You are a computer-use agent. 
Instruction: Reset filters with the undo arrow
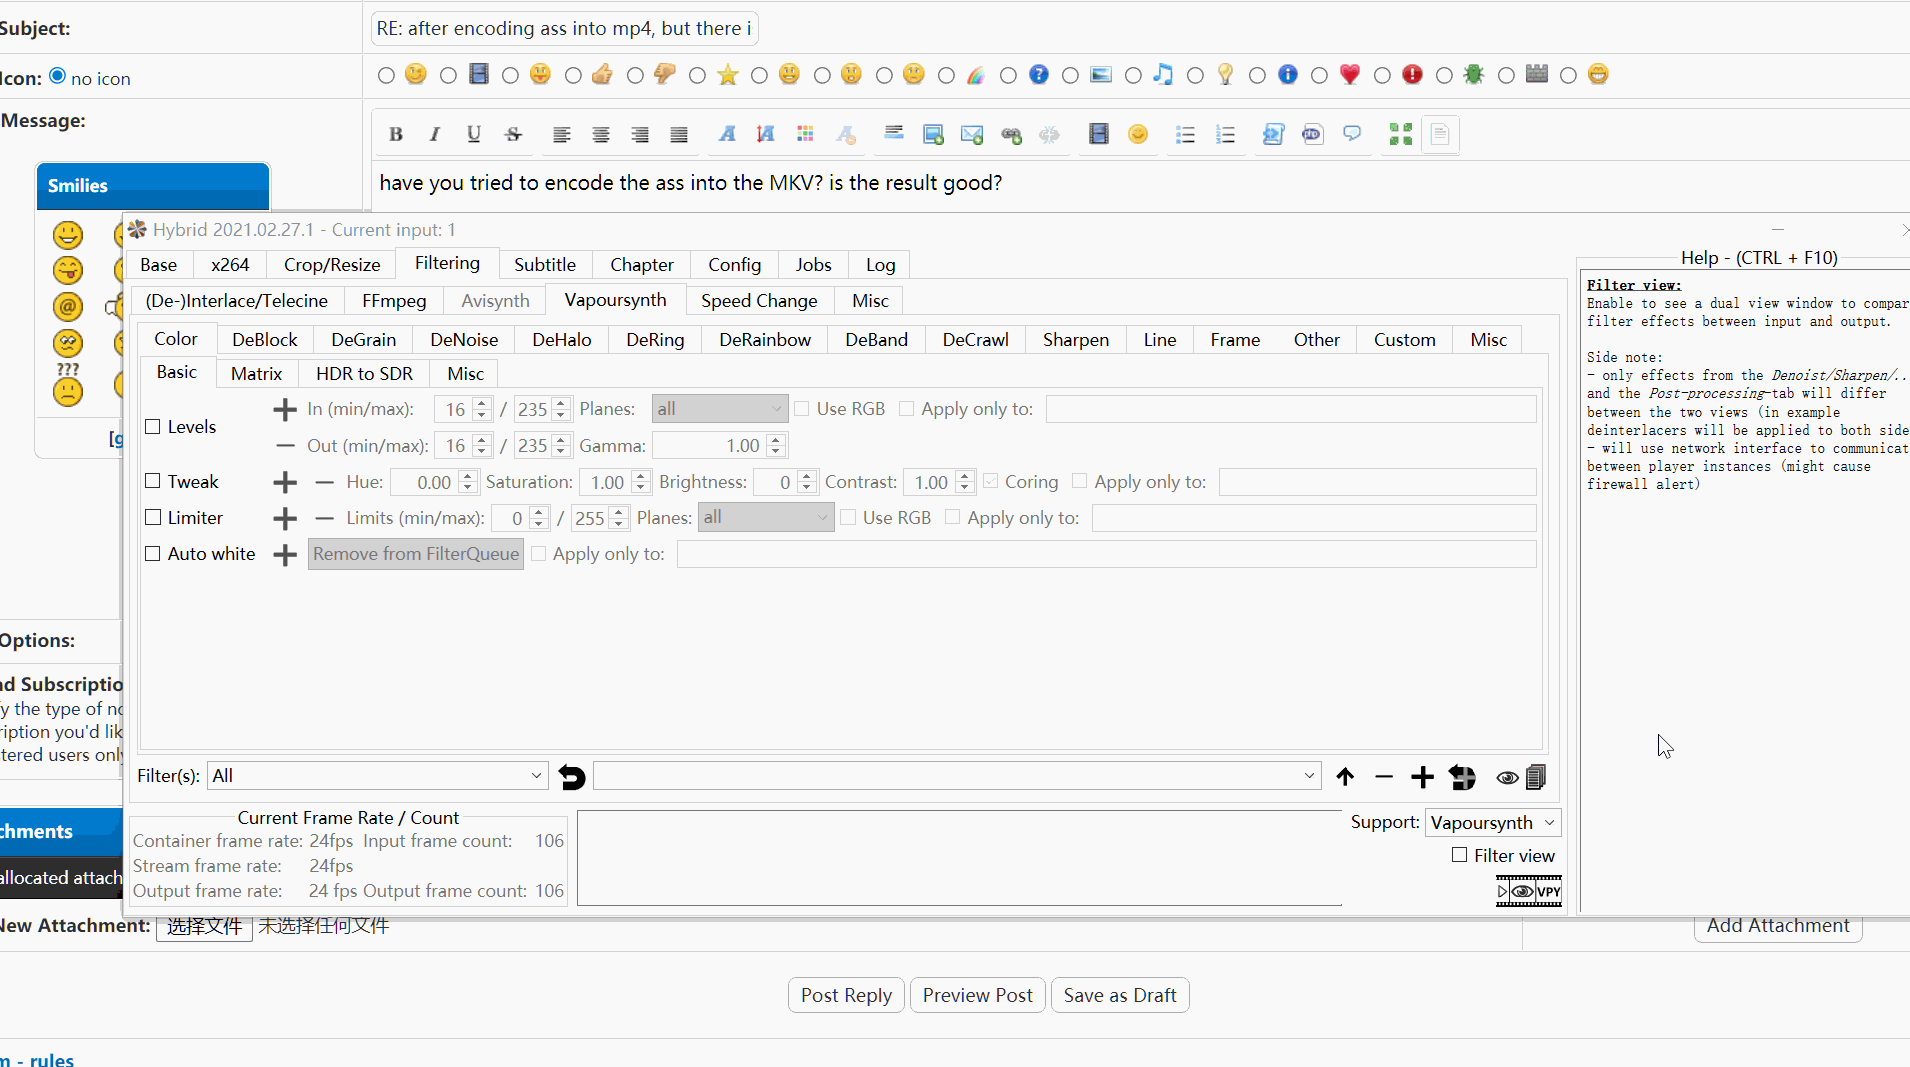coord(572,777)
